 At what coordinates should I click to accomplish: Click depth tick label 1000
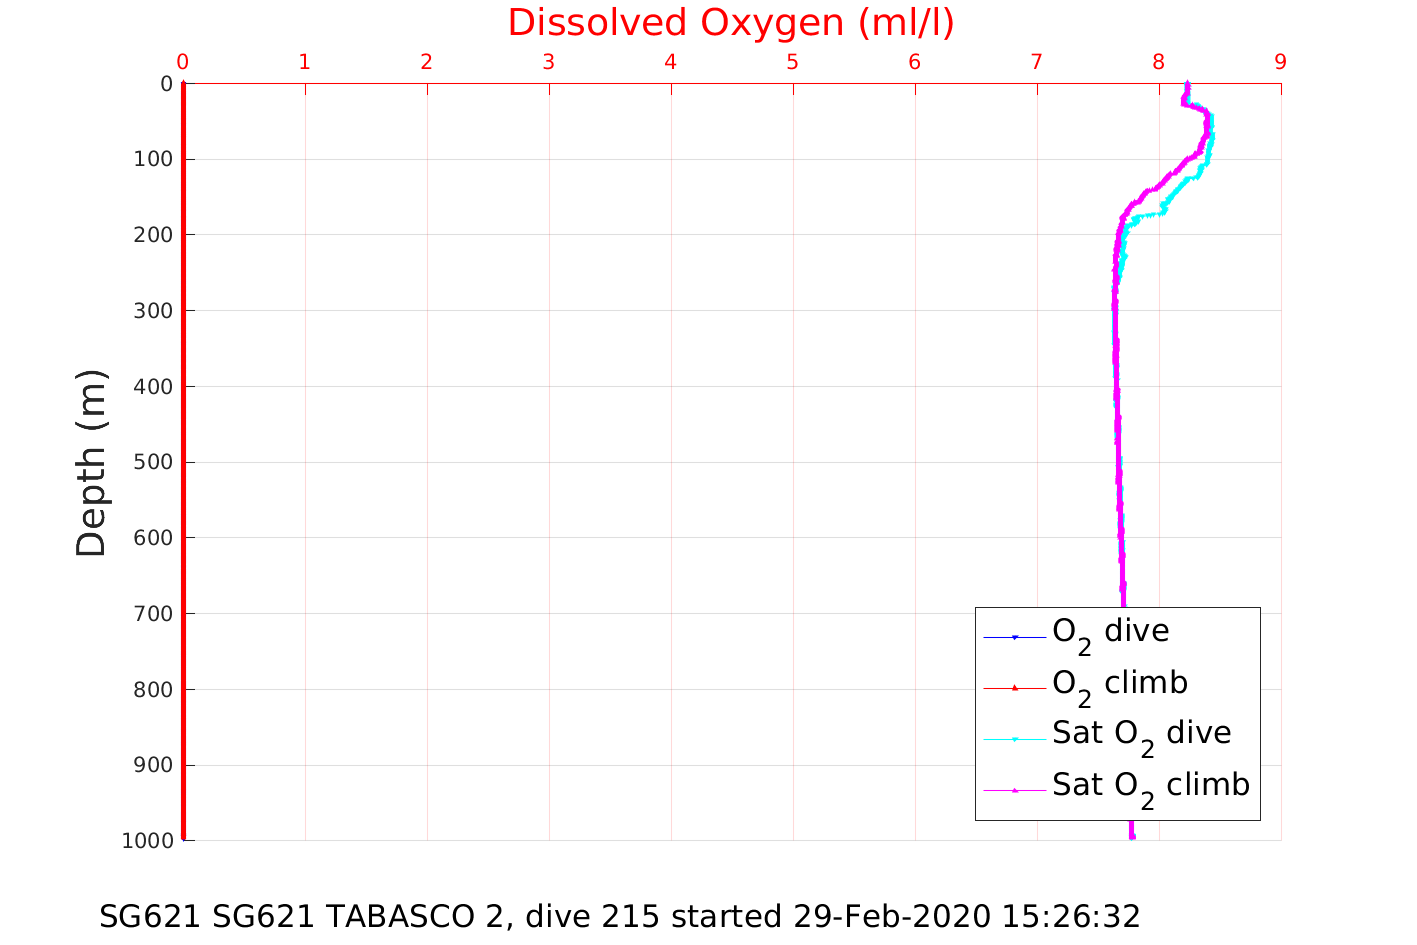147,841
